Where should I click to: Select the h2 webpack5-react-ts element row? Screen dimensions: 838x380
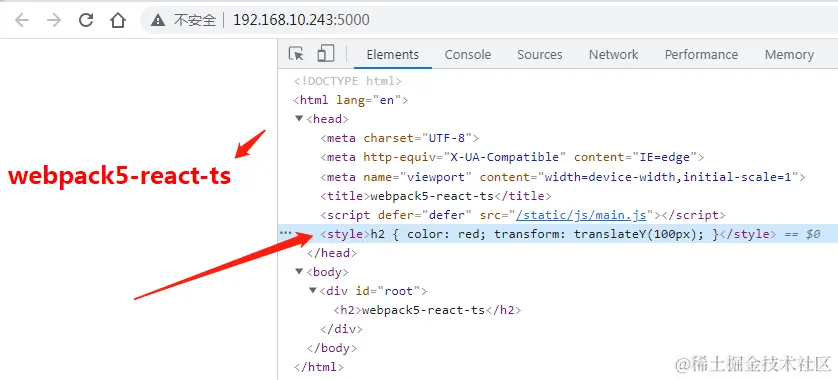427,310
